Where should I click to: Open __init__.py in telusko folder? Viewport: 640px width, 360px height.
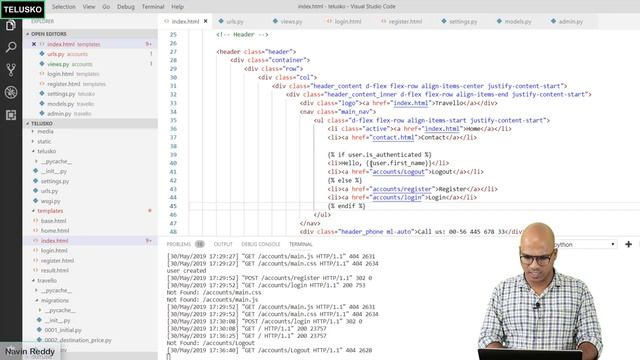[x=53, y=171]
